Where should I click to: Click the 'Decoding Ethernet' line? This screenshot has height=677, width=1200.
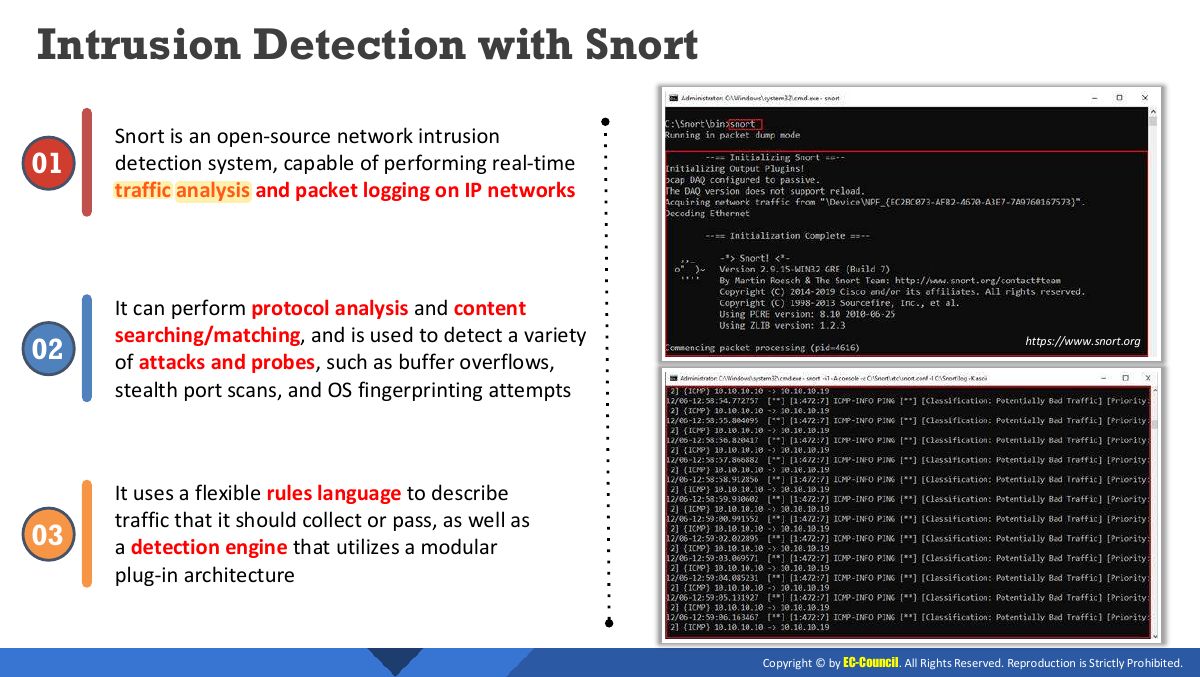pos(707,213)
